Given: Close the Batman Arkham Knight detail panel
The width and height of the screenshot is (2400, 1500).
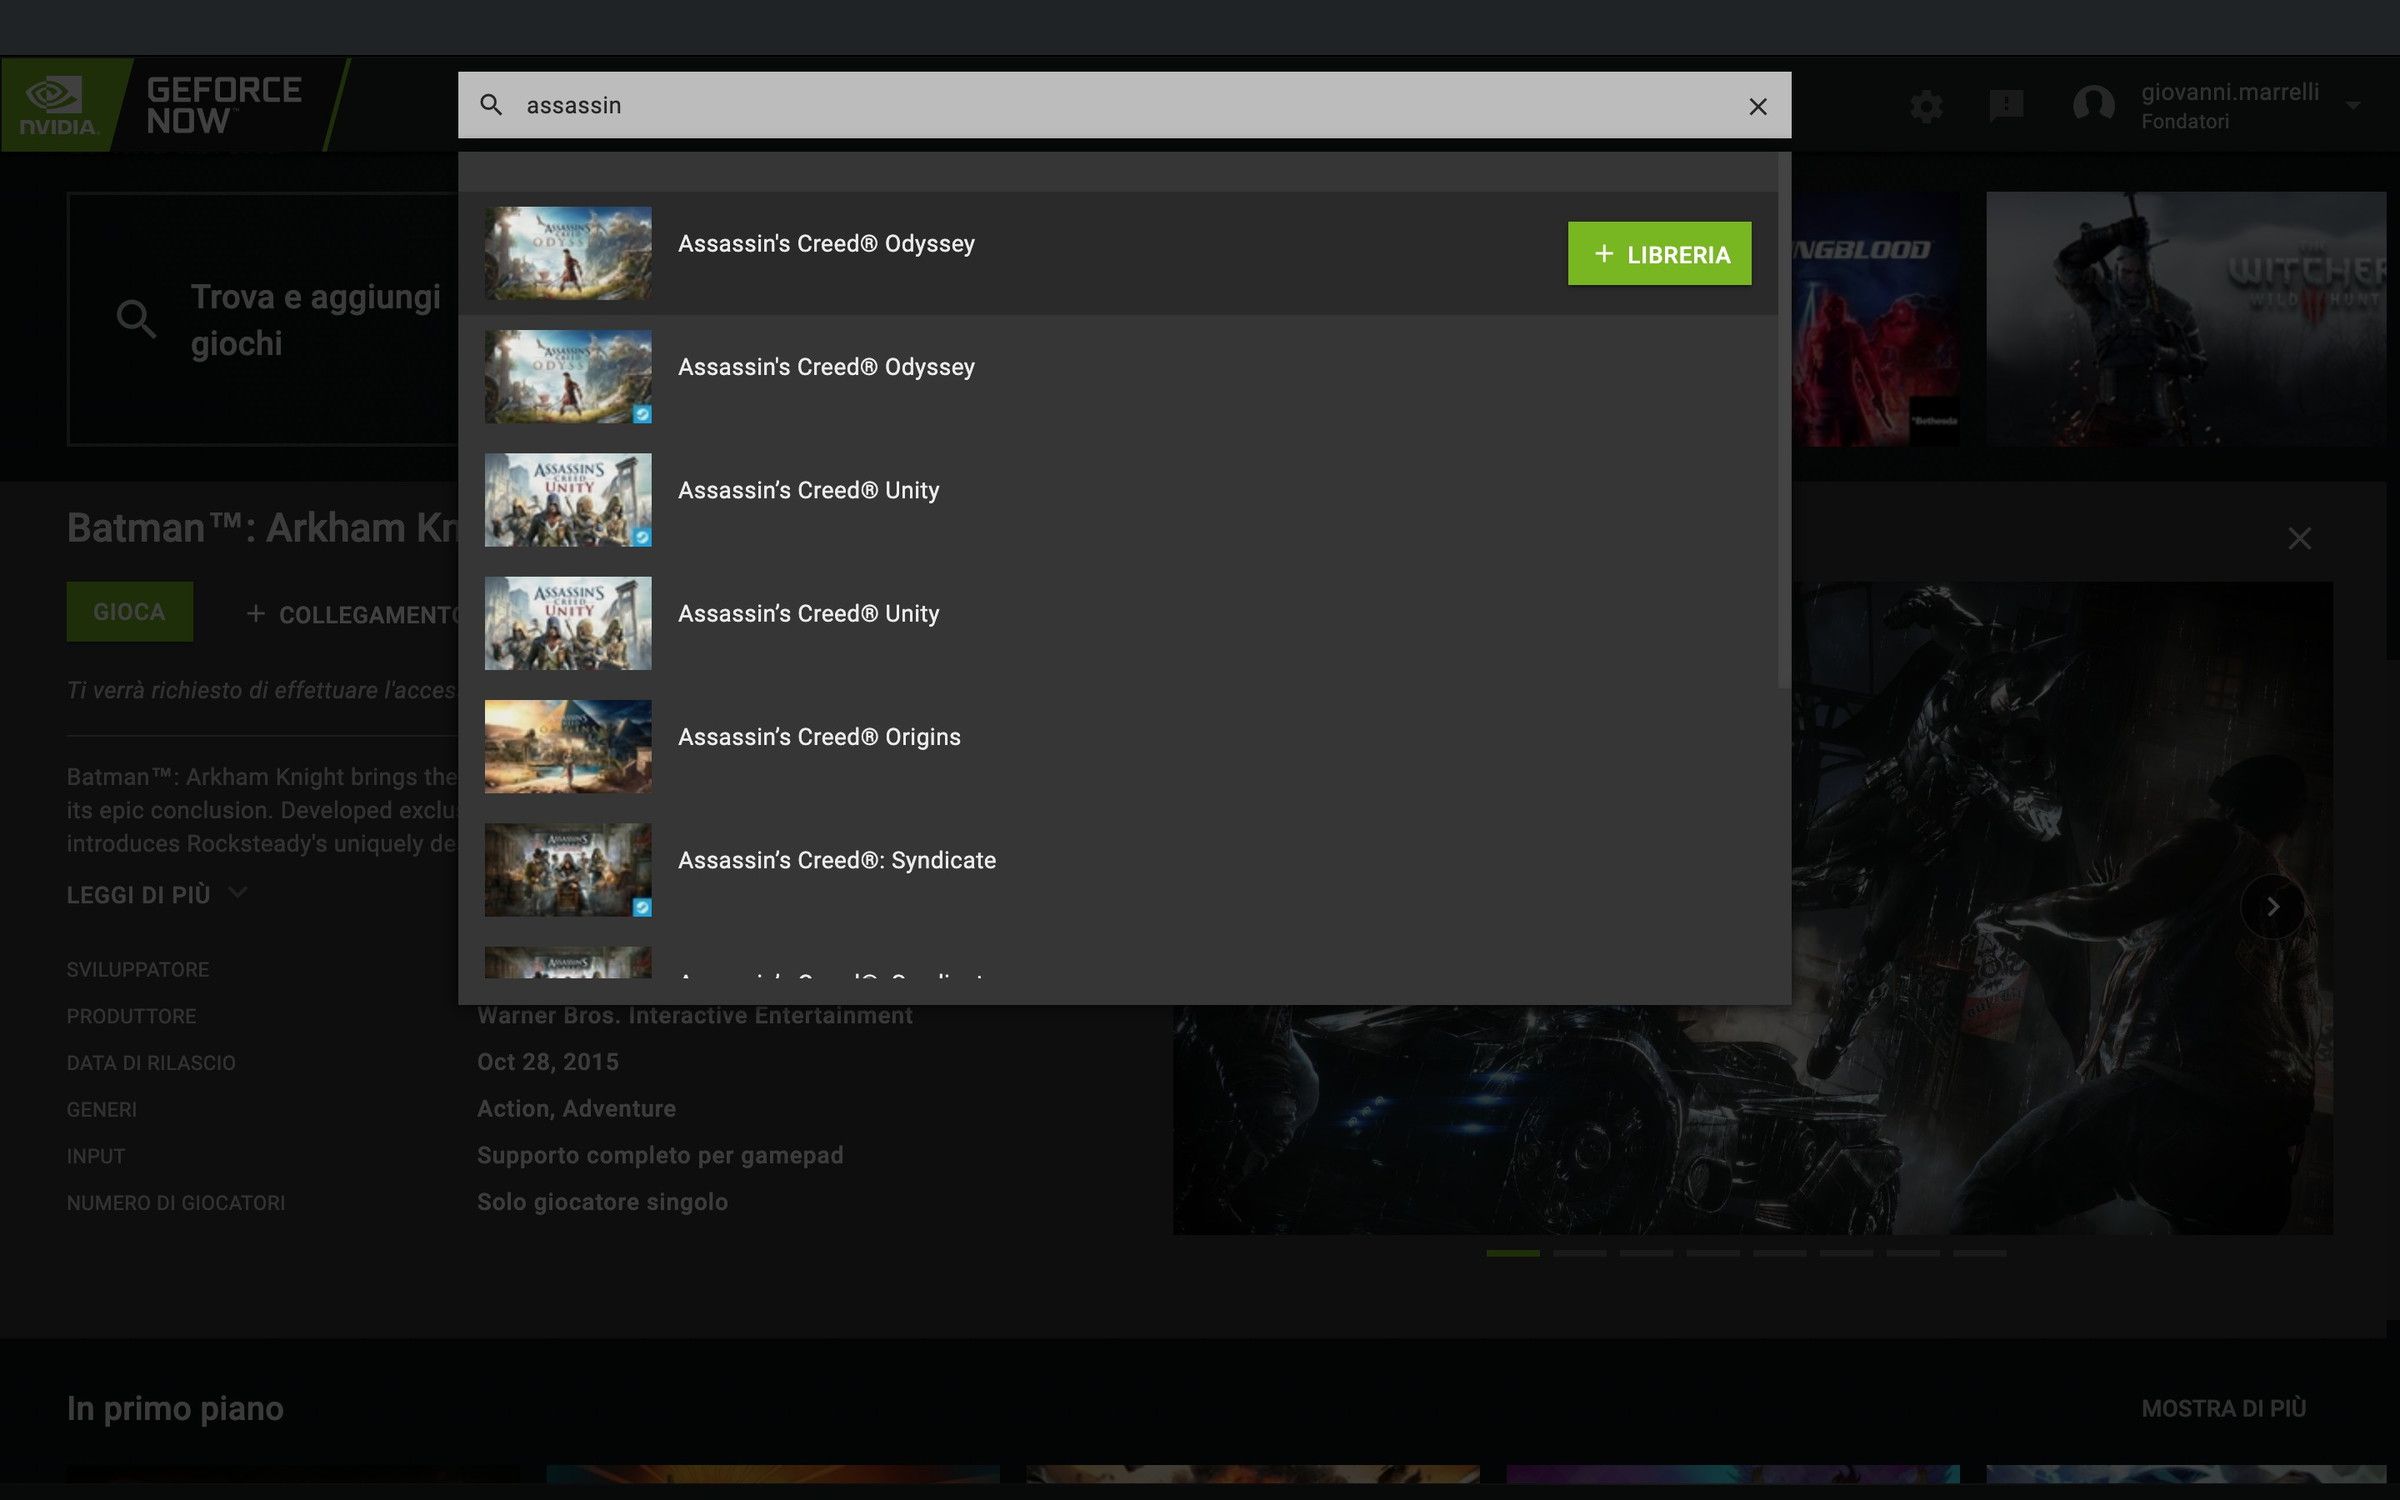Looking at the screenshot, I should click(x=2299, y=539).
